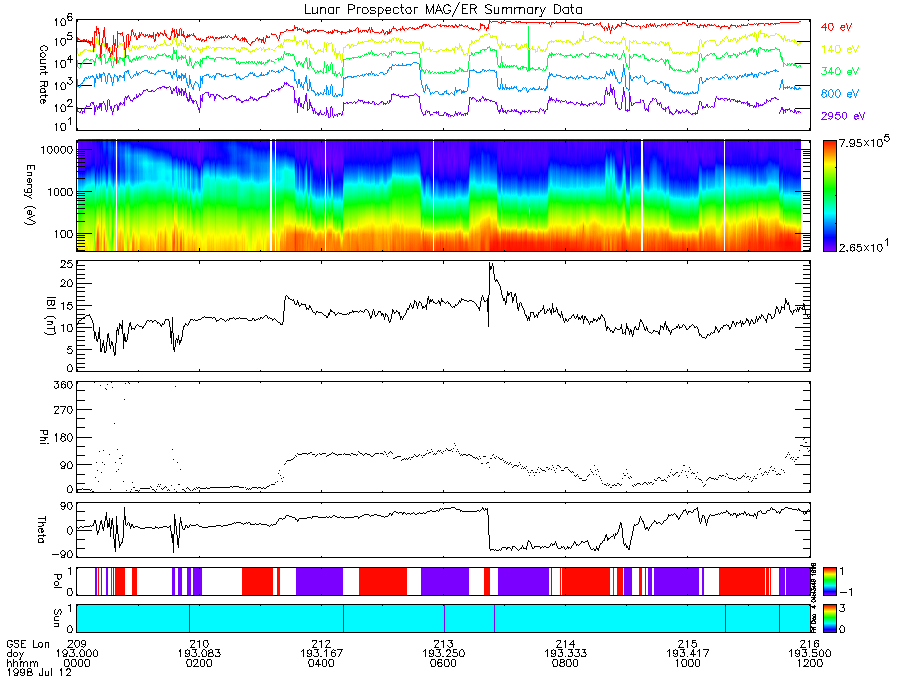Click energy axis tick "10000"
Viewport: 900px width, 700px height.
coord(57,150)
